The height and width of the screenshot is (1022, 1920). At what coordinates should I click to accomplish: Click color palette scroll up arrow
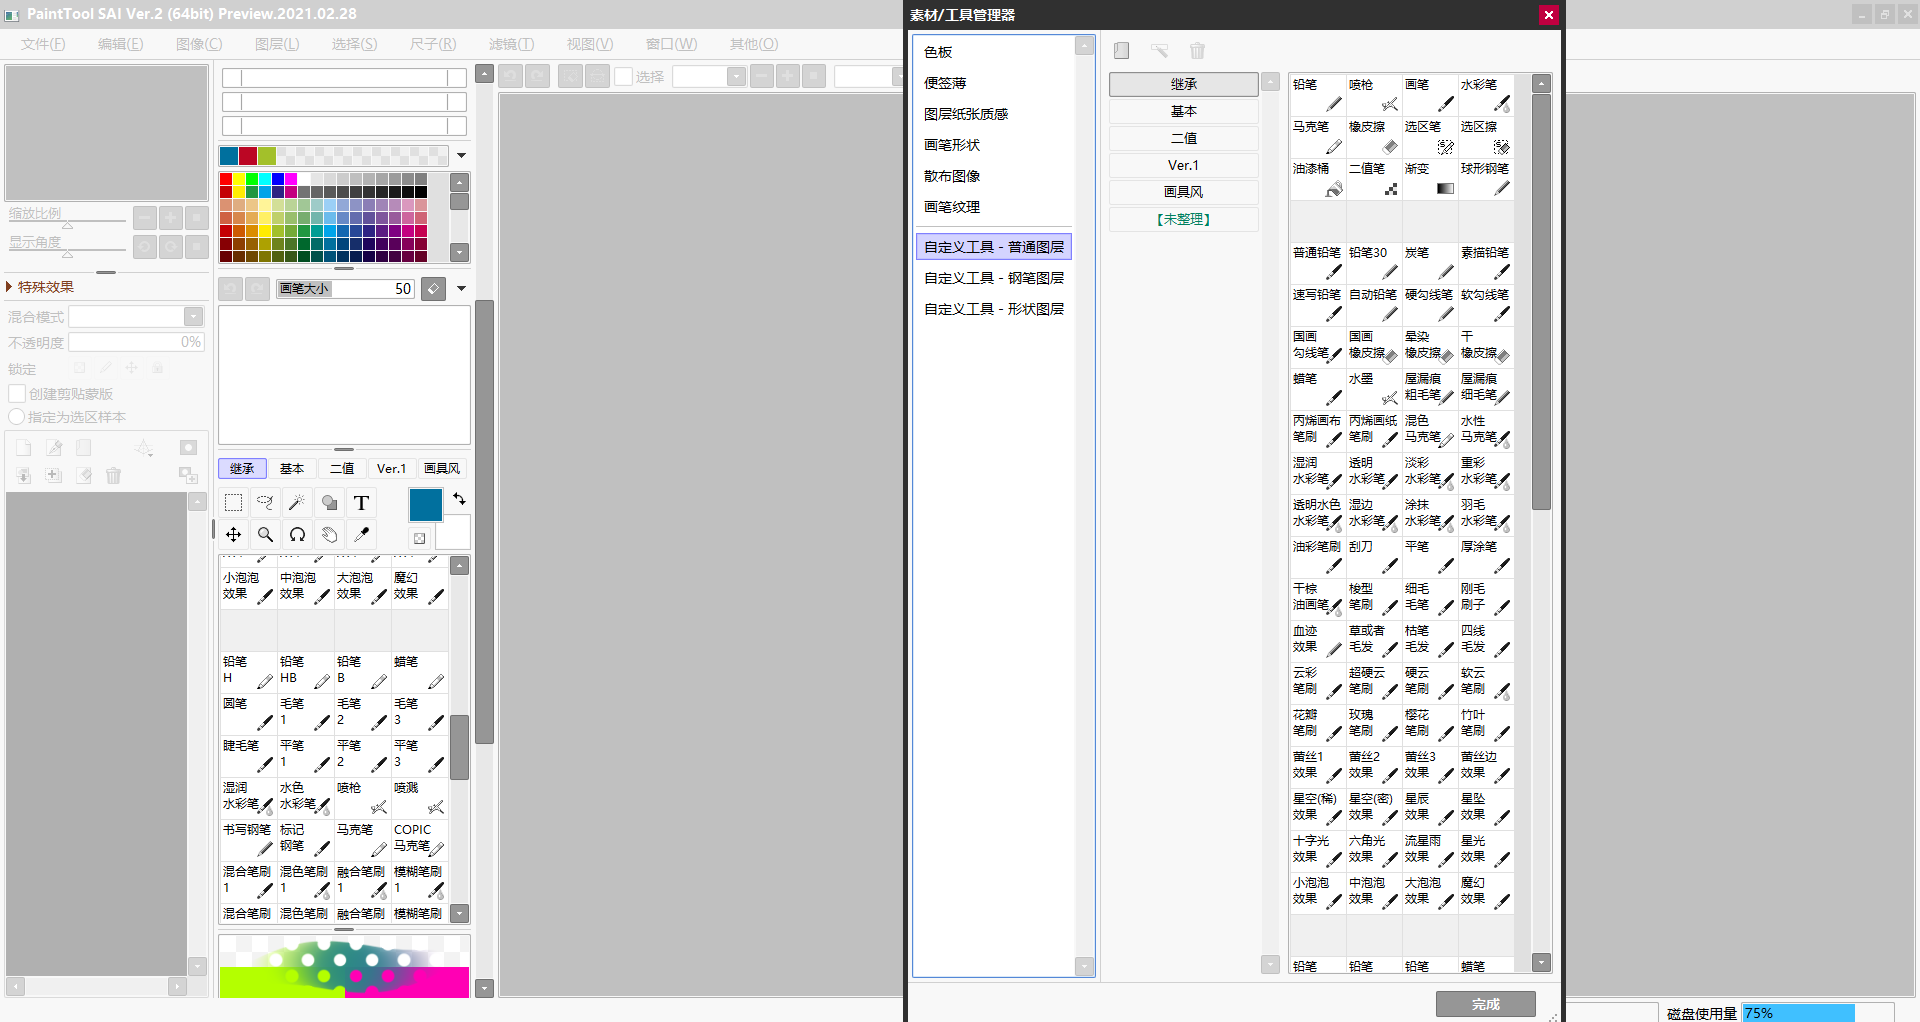point(460,182)
